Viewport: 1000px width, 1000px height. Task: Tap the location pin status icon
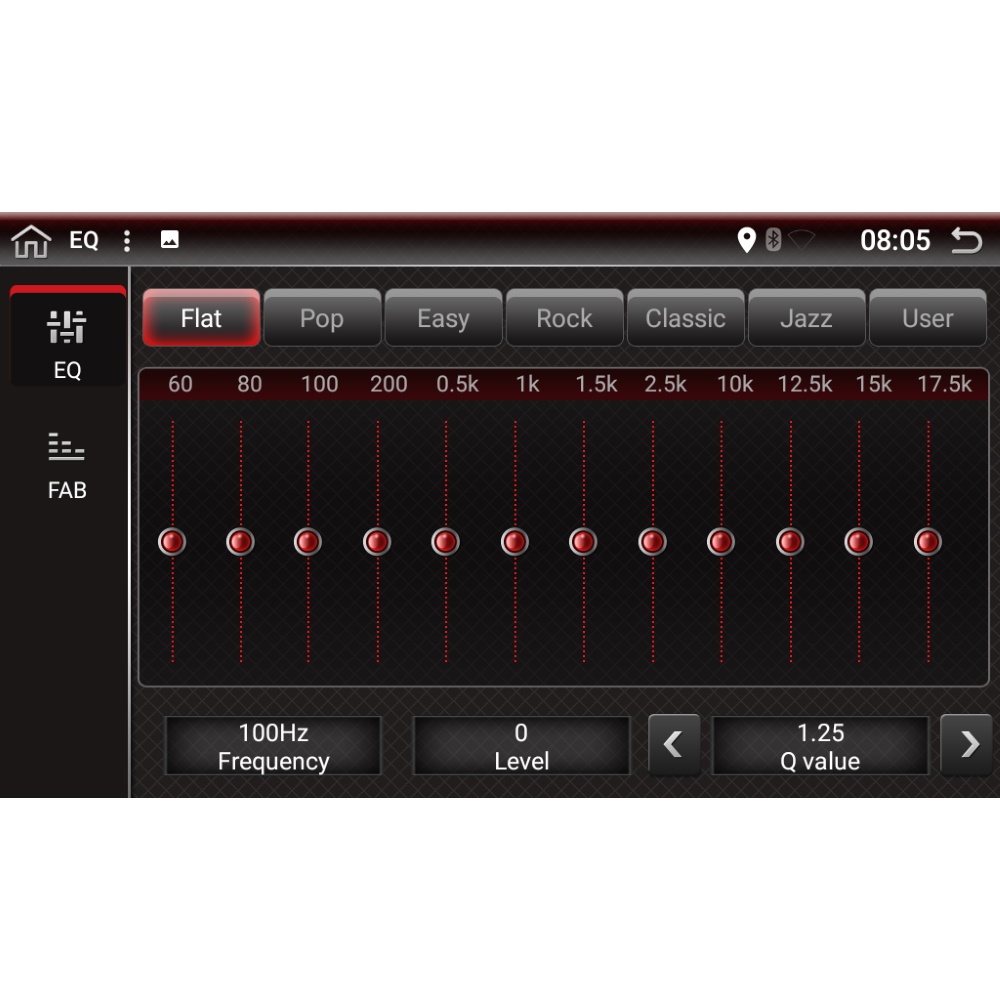pos(746,240)
